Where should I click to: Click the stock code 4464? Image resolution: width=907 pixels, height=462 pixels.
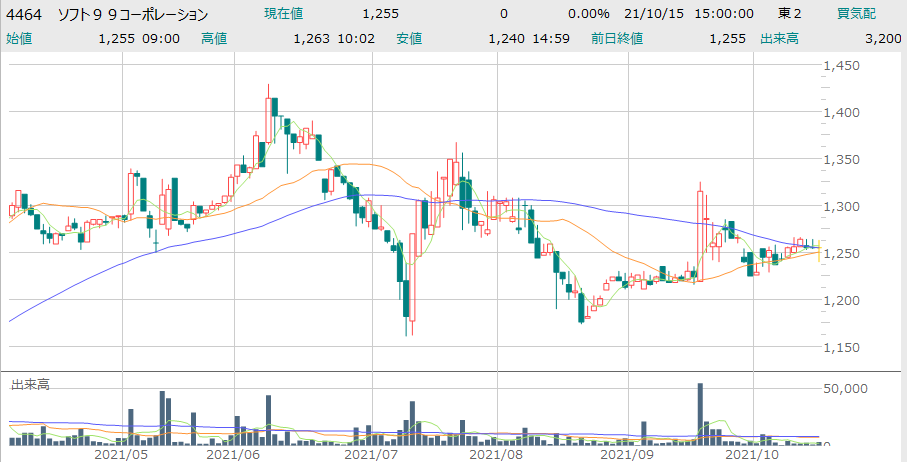pyautogui.click(x=24, y=14)
